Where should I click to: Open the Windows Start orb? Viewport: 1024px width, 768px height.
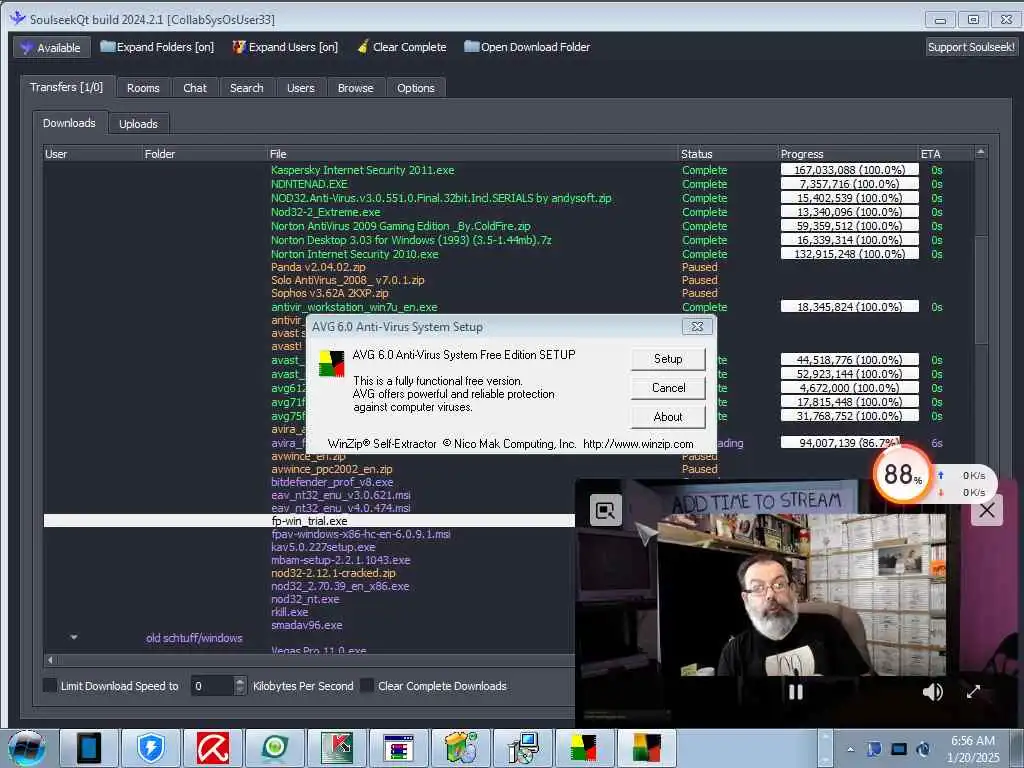(27, 748)
